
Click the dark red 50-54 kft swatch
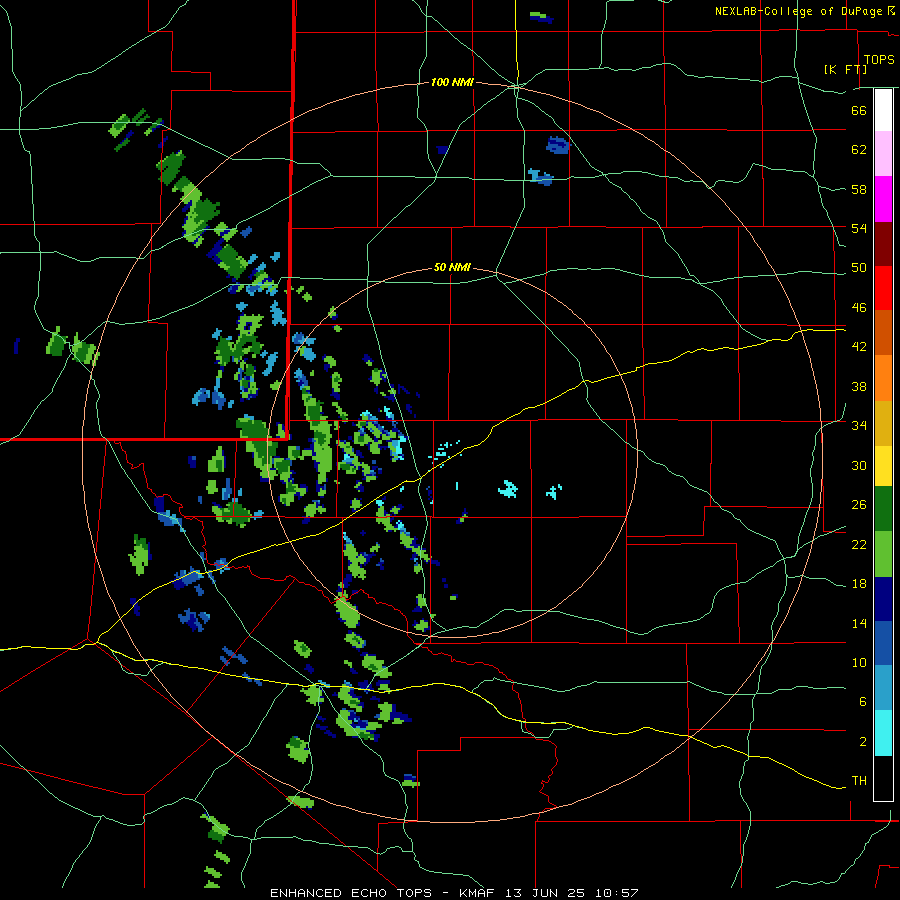point(883,245)
